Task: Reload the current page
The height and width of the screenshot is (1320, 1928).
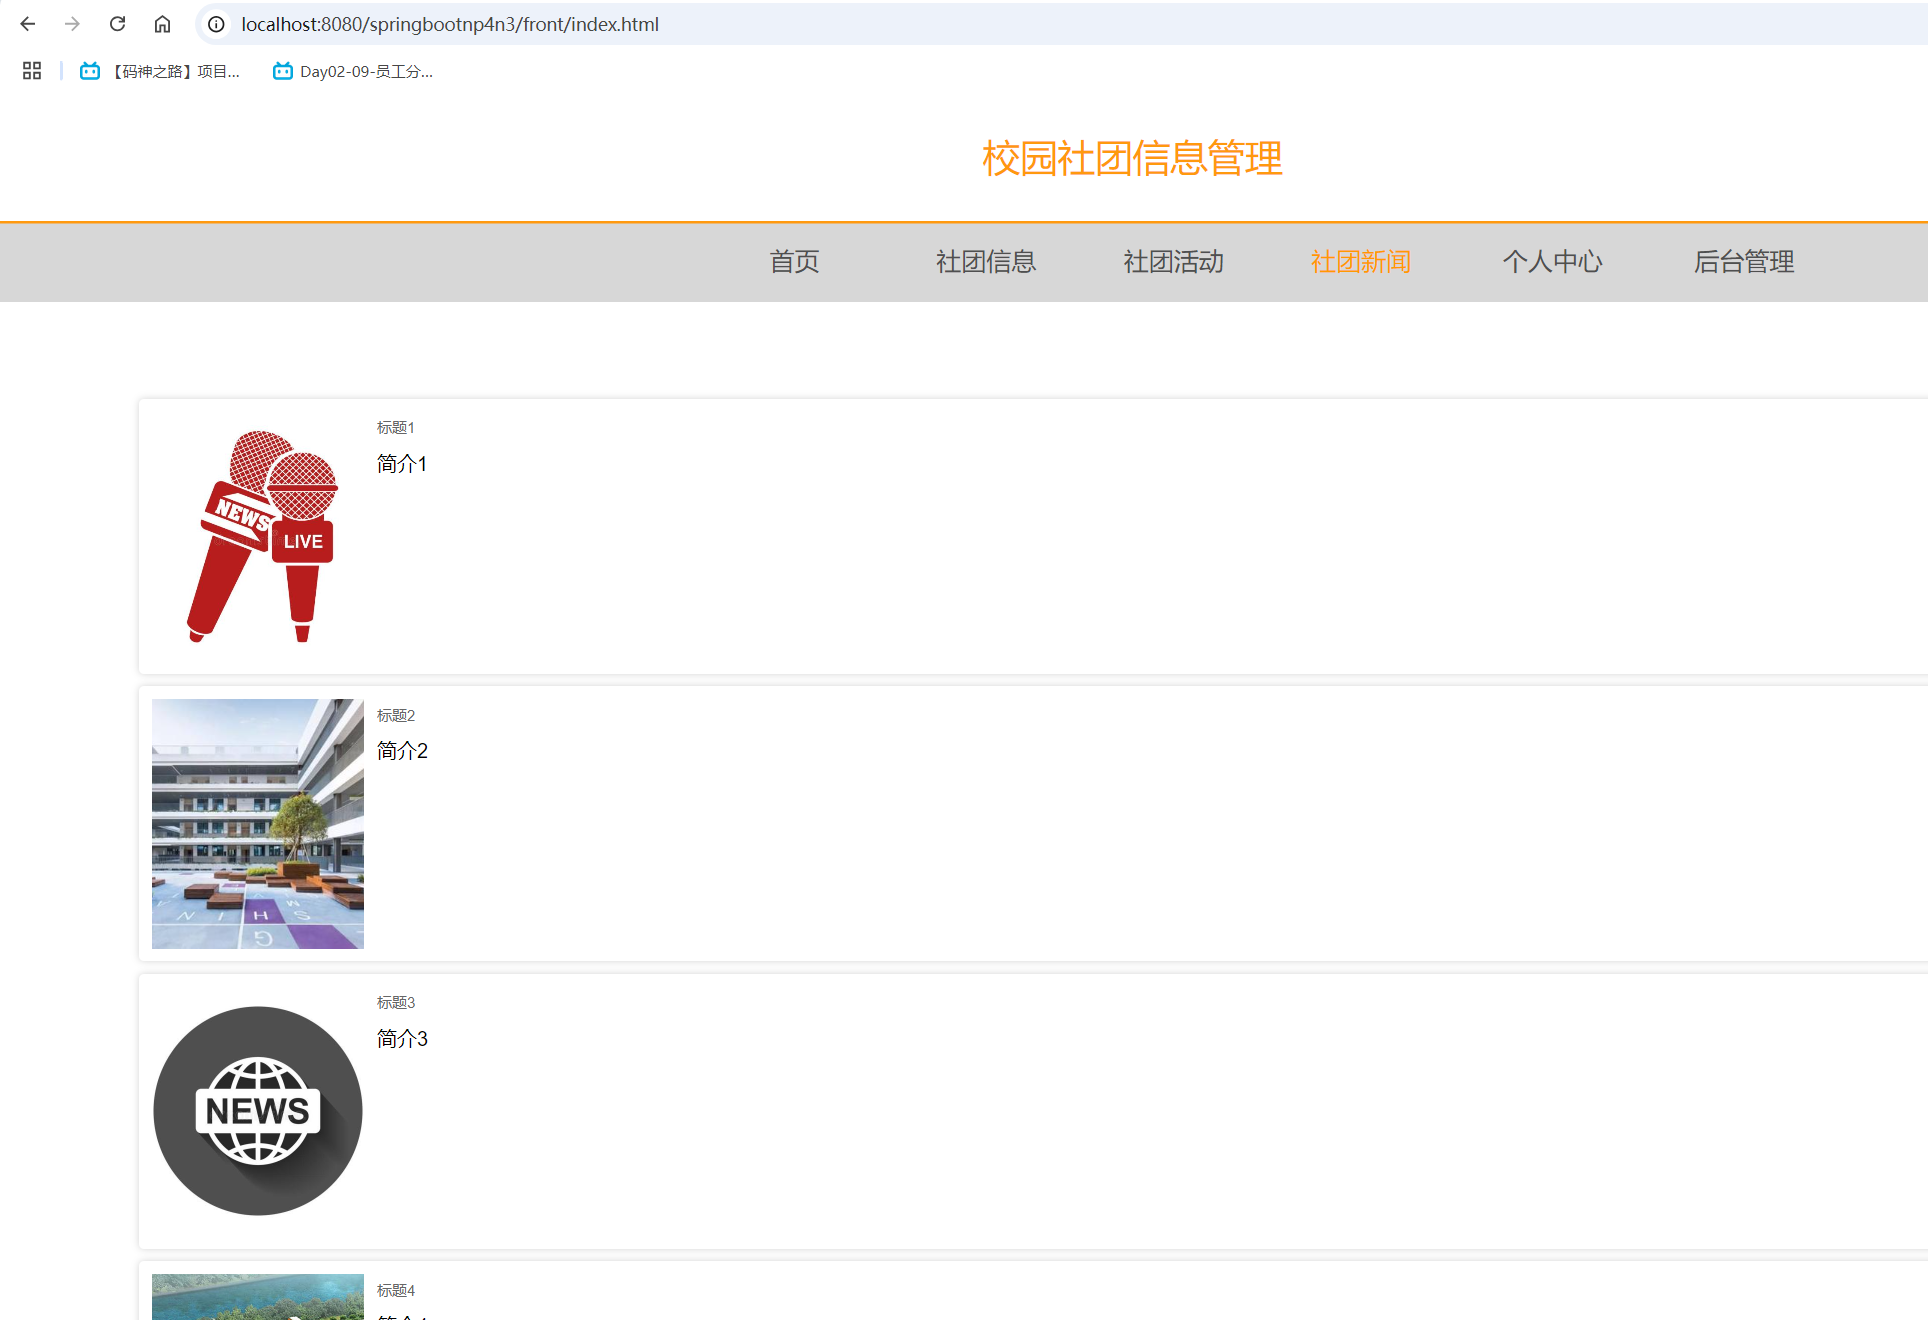Action: (x=117, y=24)
